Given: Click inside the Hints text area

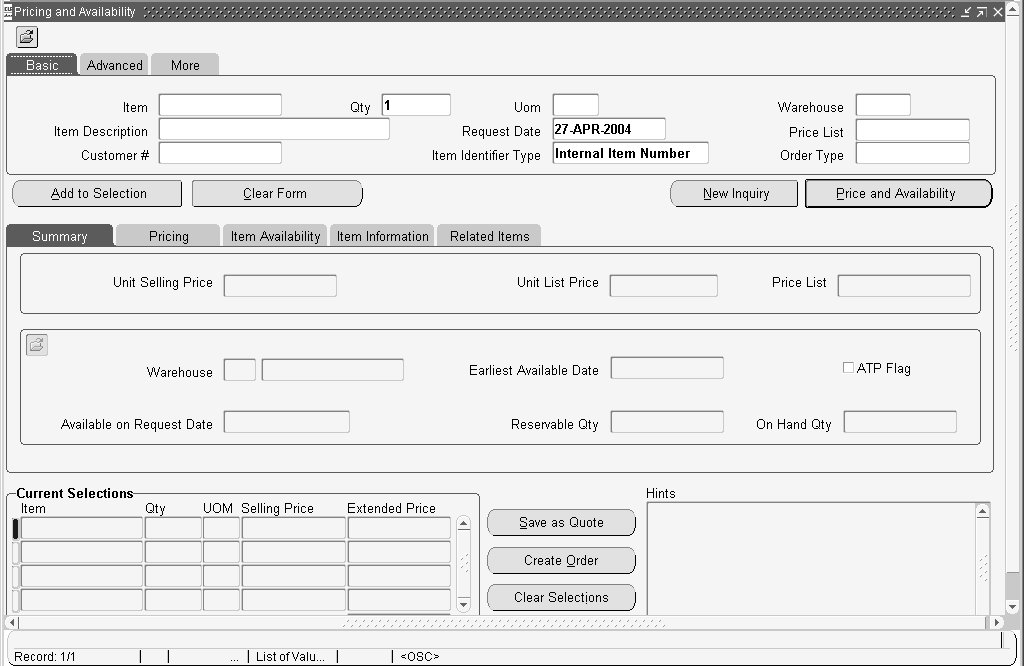Looking at the screenshot, I should click(x=811, y=558).
